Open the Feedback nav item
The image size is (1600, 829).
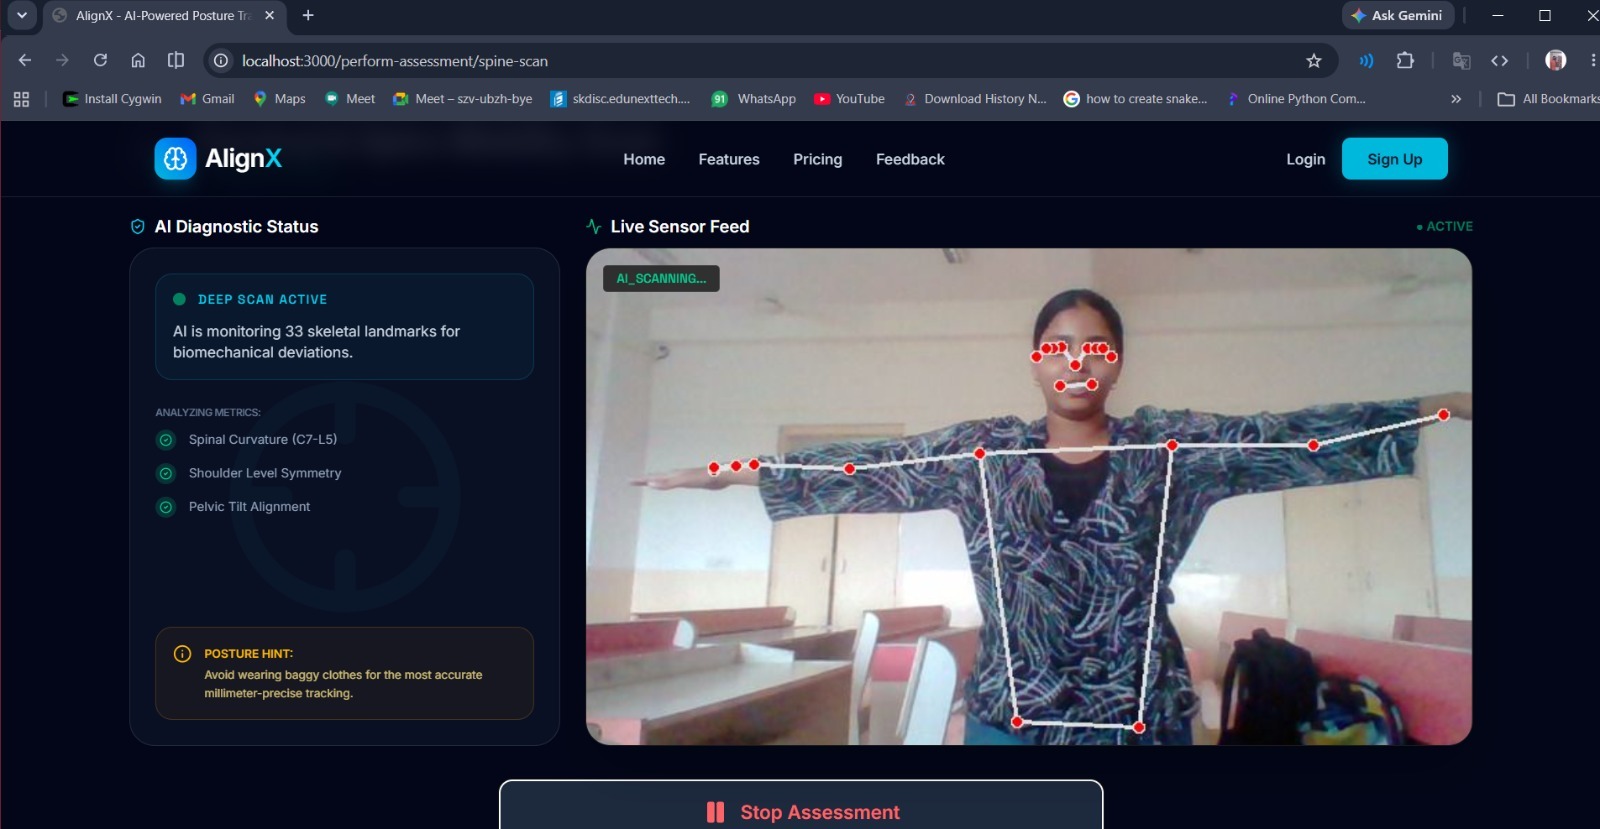point(910,159)
